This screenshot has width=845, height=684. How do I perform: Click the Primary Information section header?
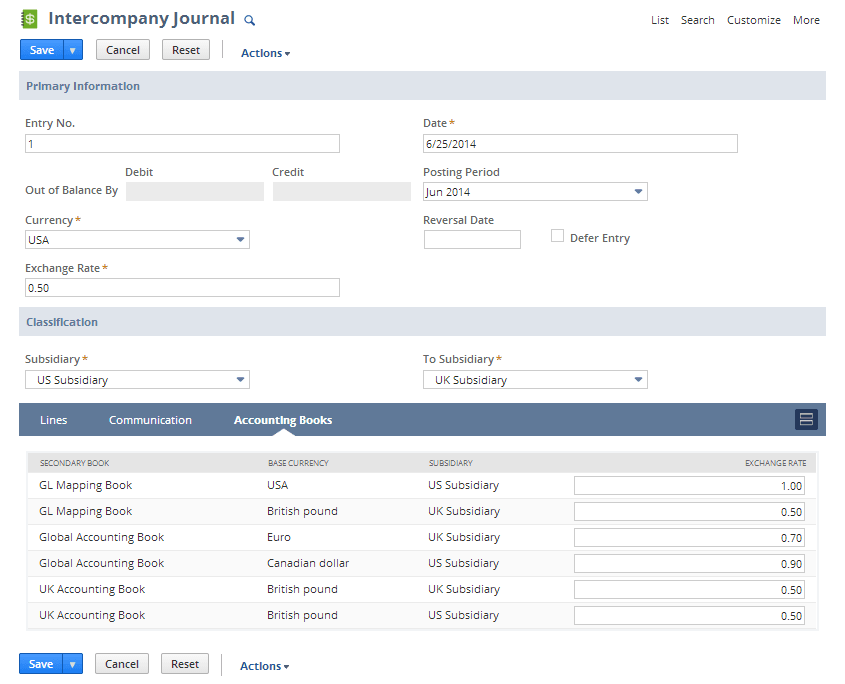422,86
